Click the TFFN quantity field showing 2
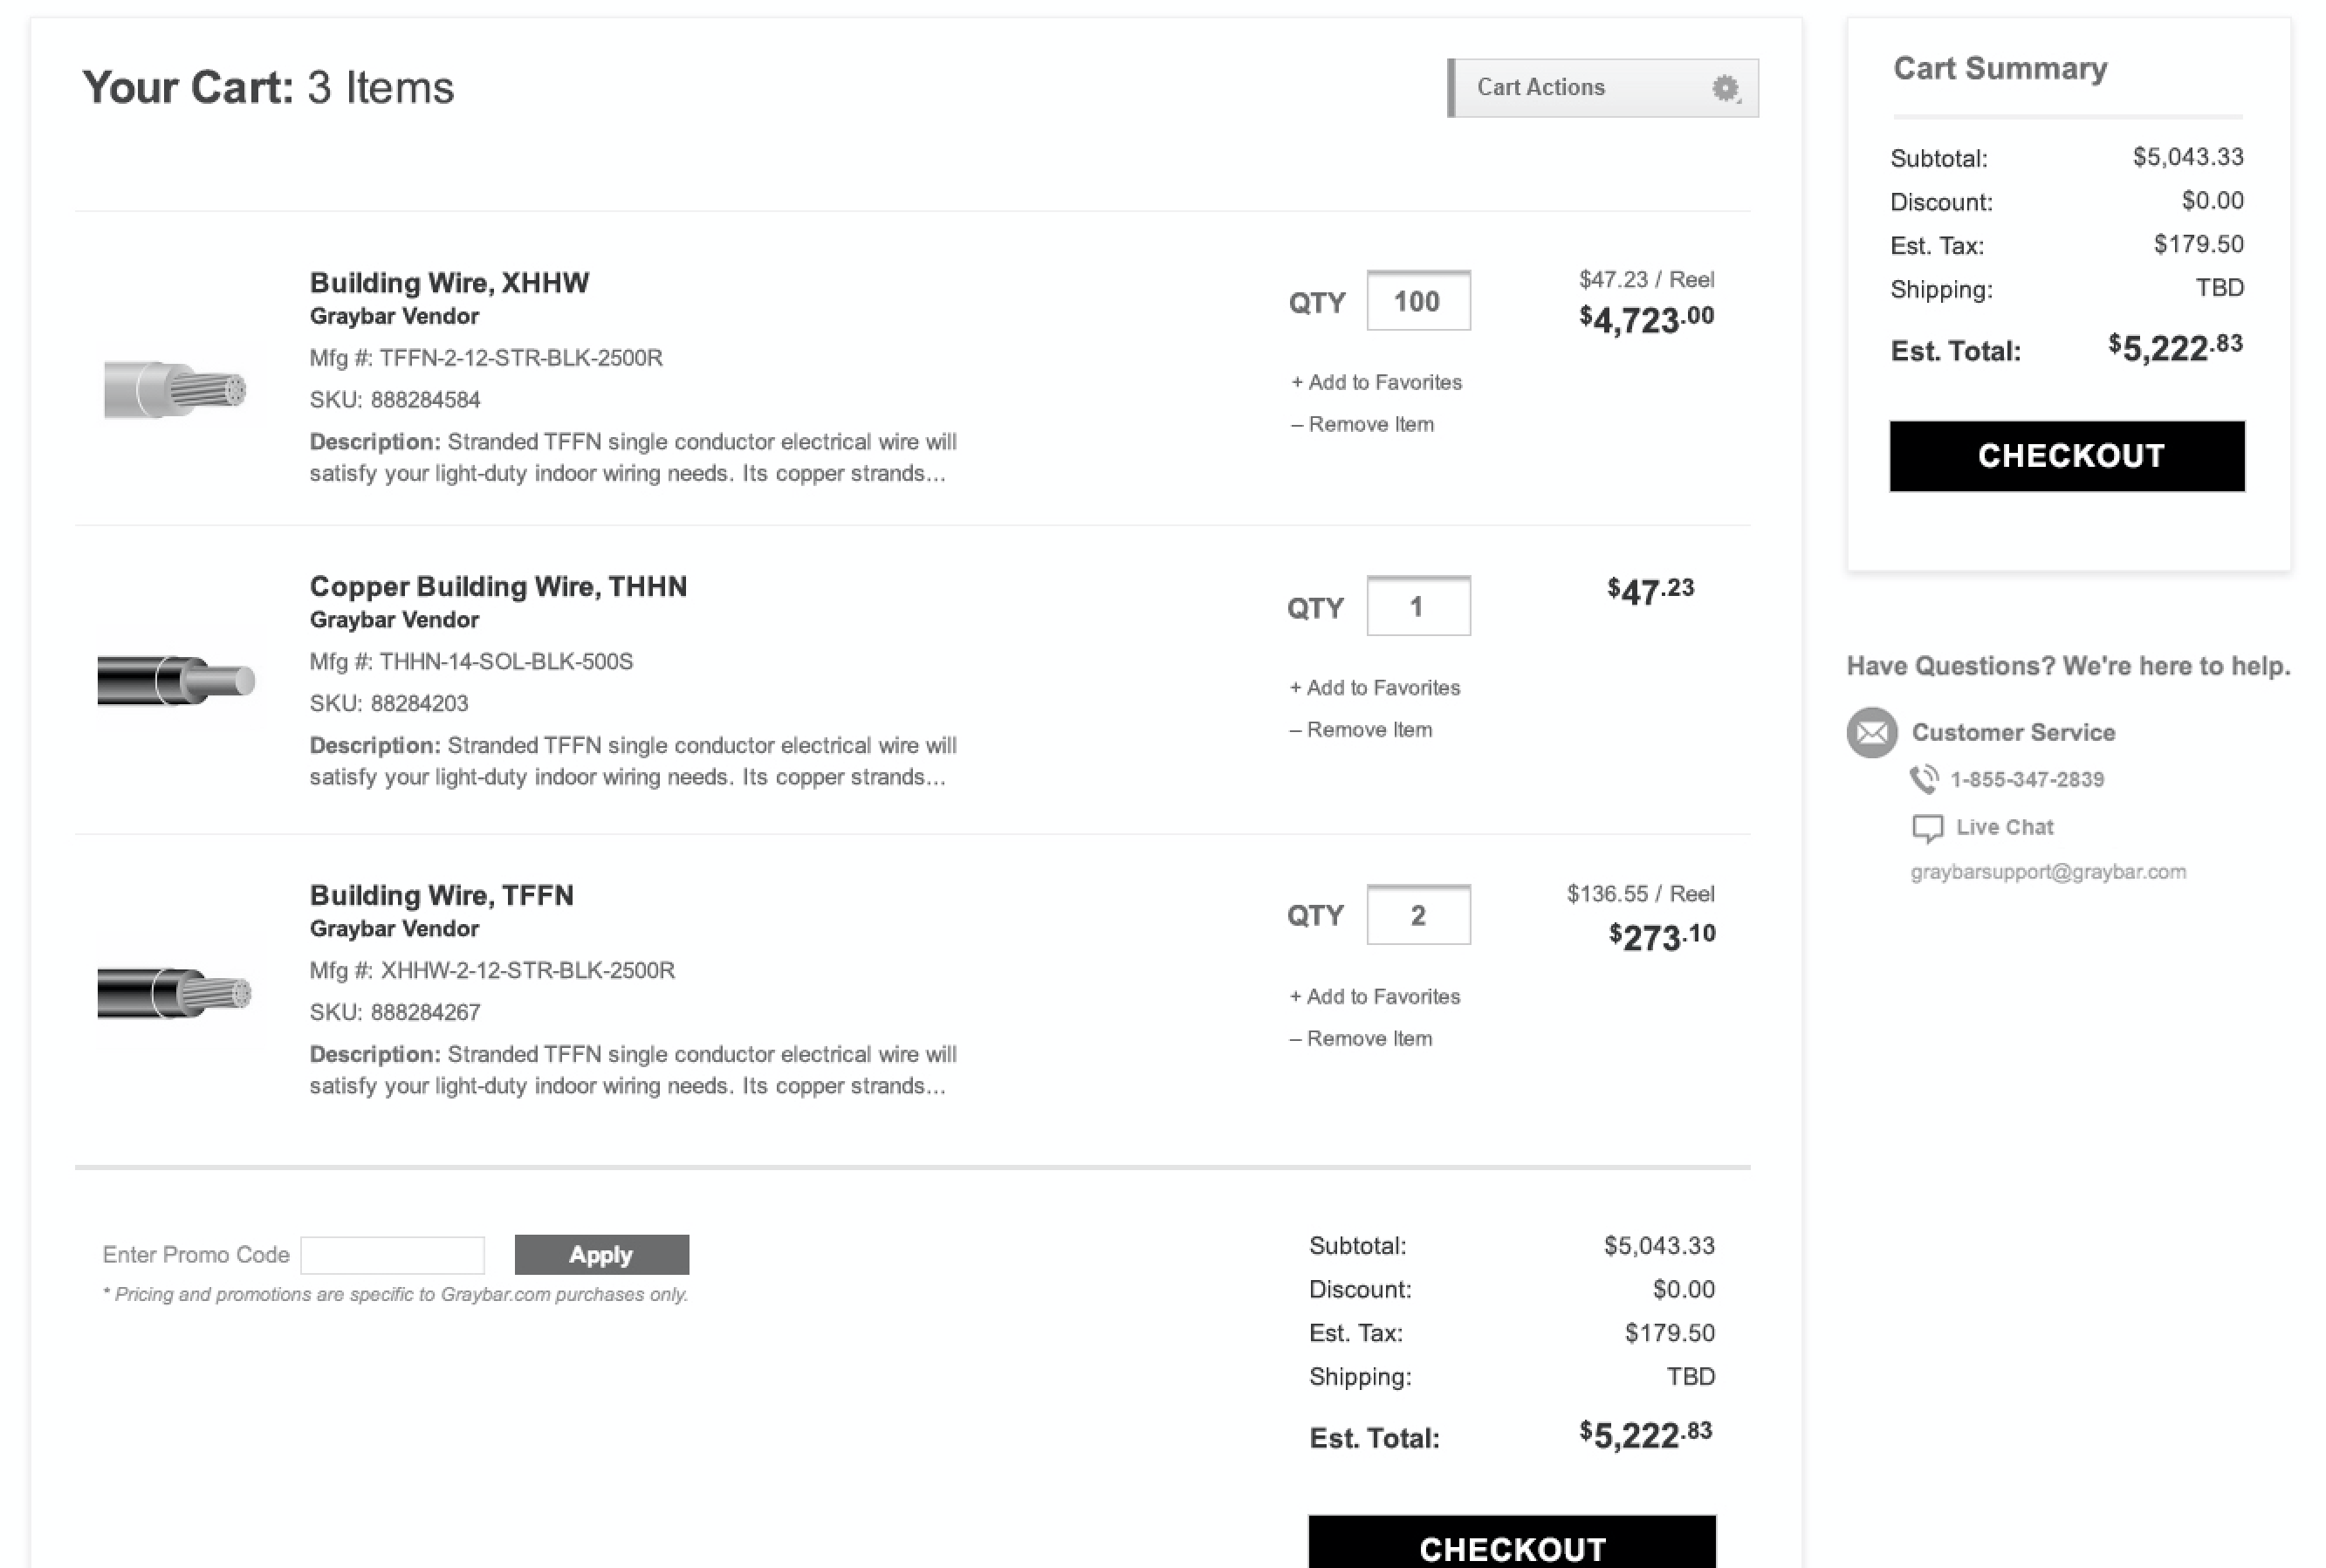2326x1568 pixels. tap(1418, 916)
